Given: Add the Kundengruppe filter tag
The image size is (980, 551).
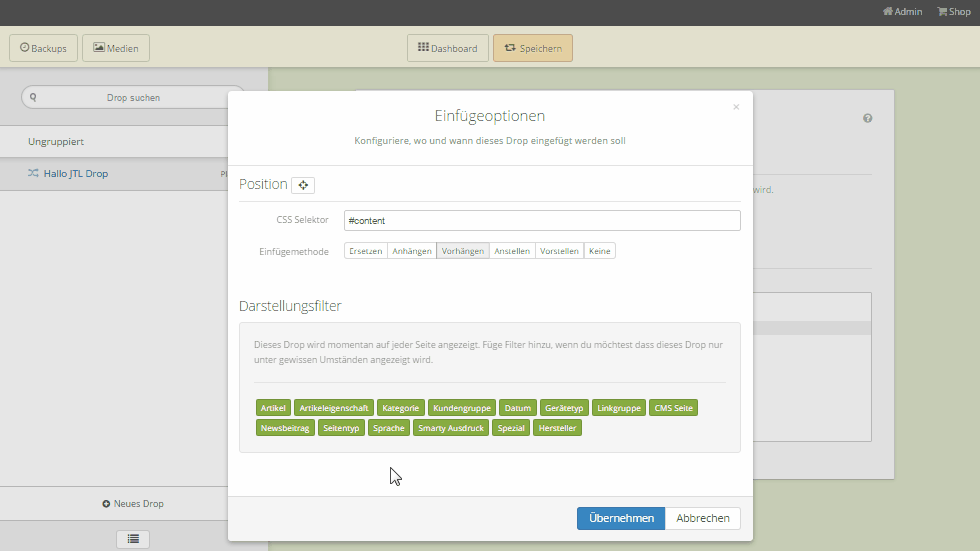Looking at the screenshot, I should (462, 408).
